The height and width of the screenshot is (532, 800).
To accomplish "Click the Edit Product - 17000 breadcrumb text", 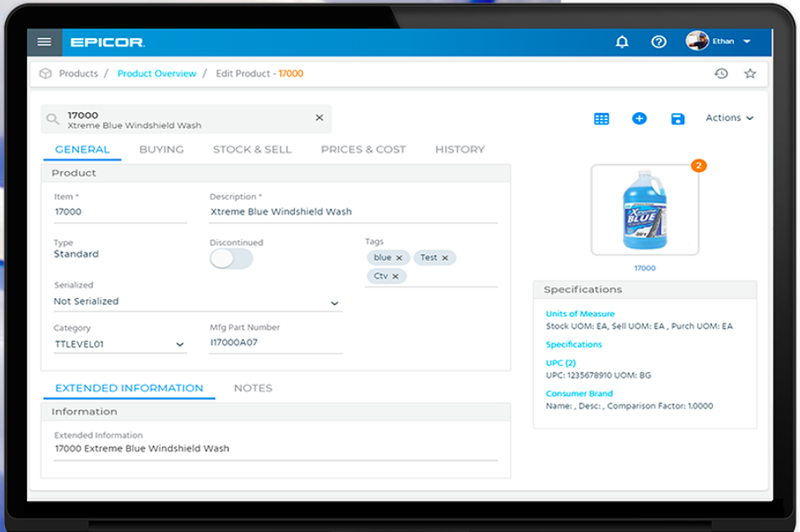I will click(x=259, y=73).
